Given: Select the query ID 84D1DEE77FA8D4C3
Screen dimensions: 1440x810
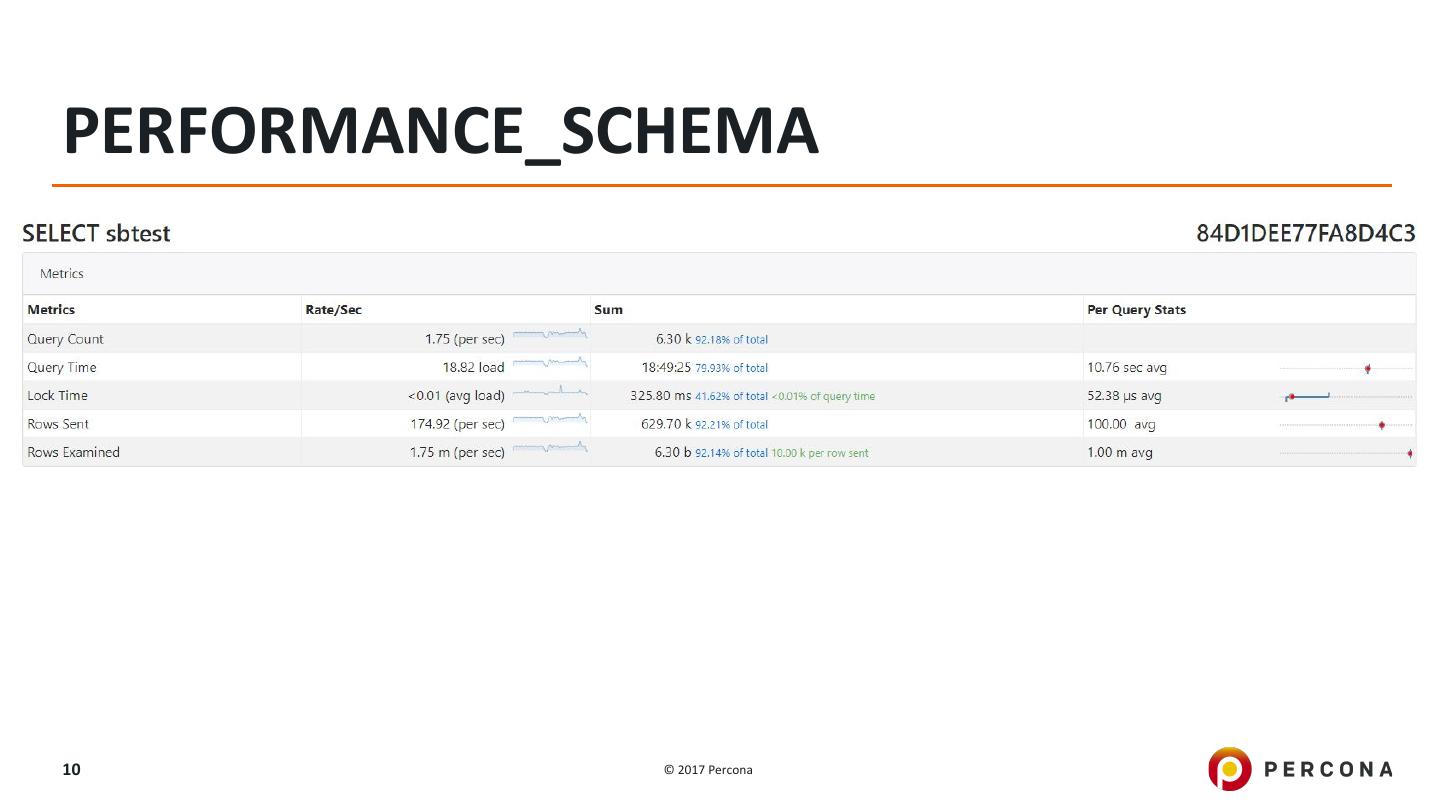Looking at the screenshot, I should coord(1305,234).
